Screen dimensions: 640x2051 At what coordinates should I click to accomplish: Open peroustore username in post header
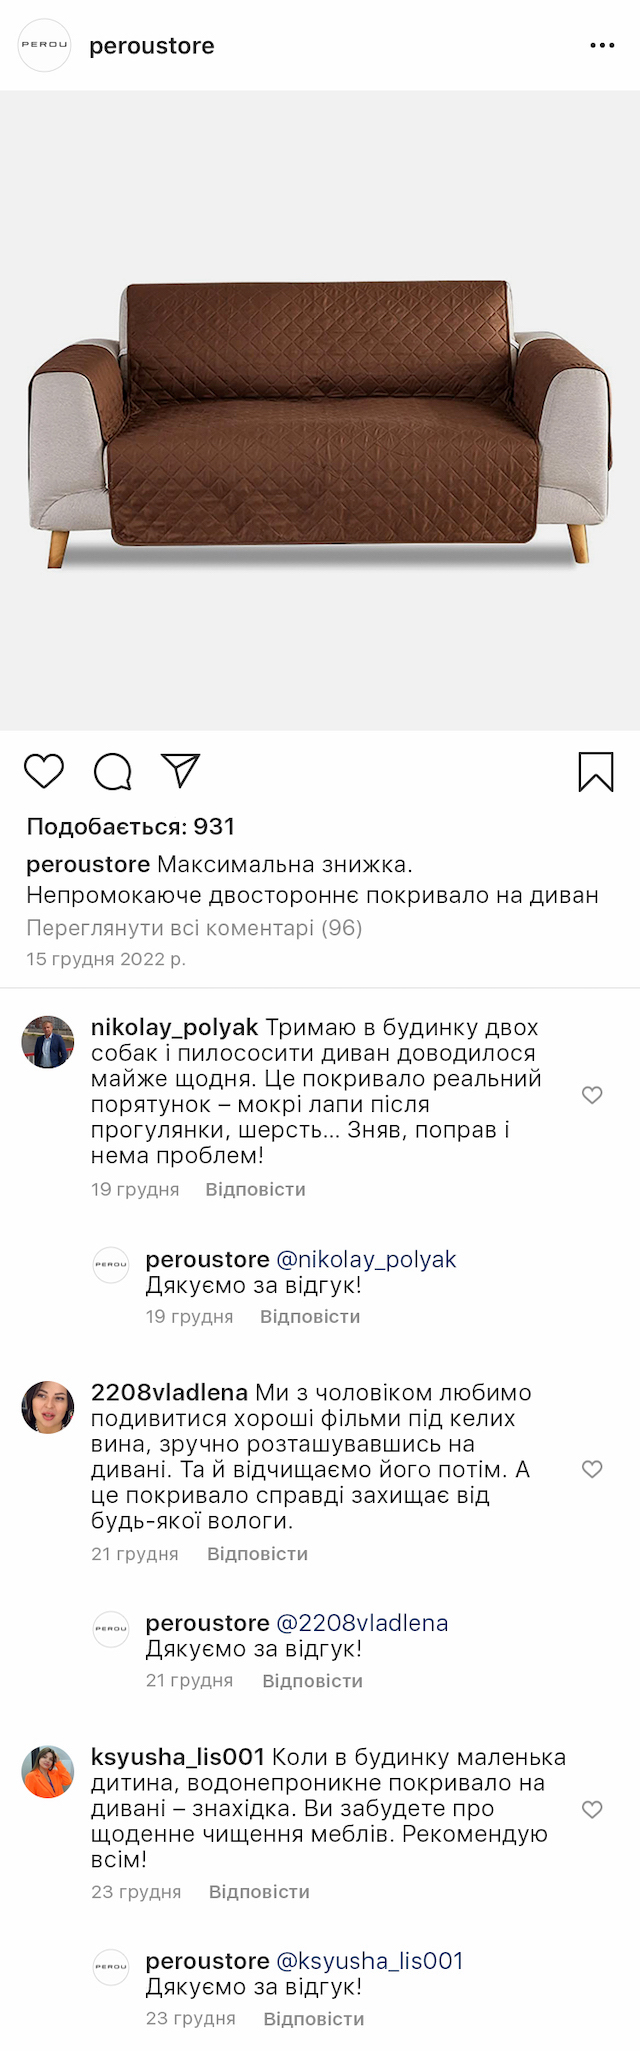pyautogui.click(x=152, y=46)
